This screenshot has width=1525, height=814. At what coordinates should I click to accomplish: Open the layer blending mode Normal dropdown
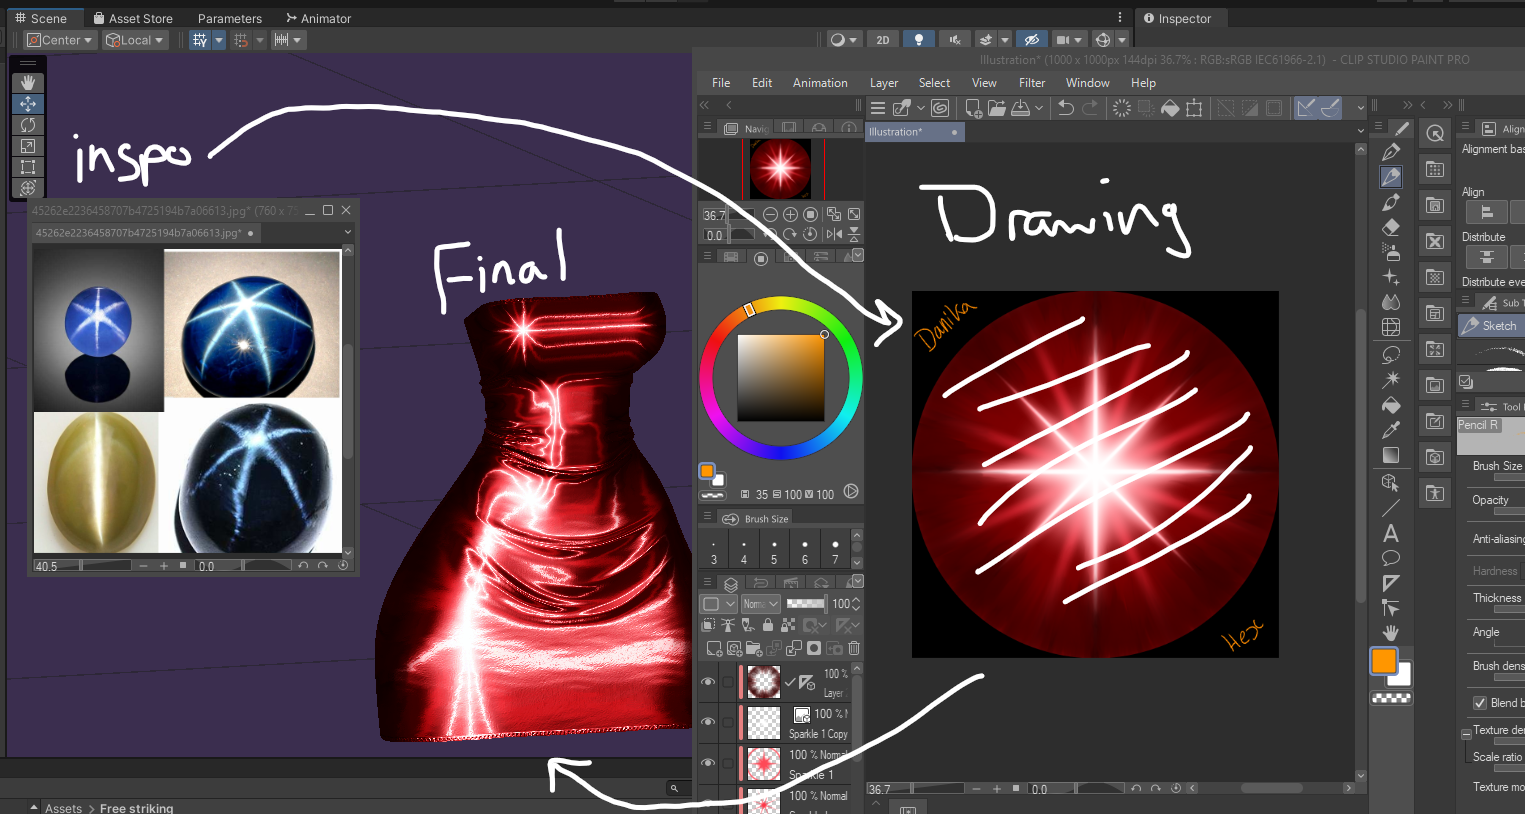tap(760, 604)
